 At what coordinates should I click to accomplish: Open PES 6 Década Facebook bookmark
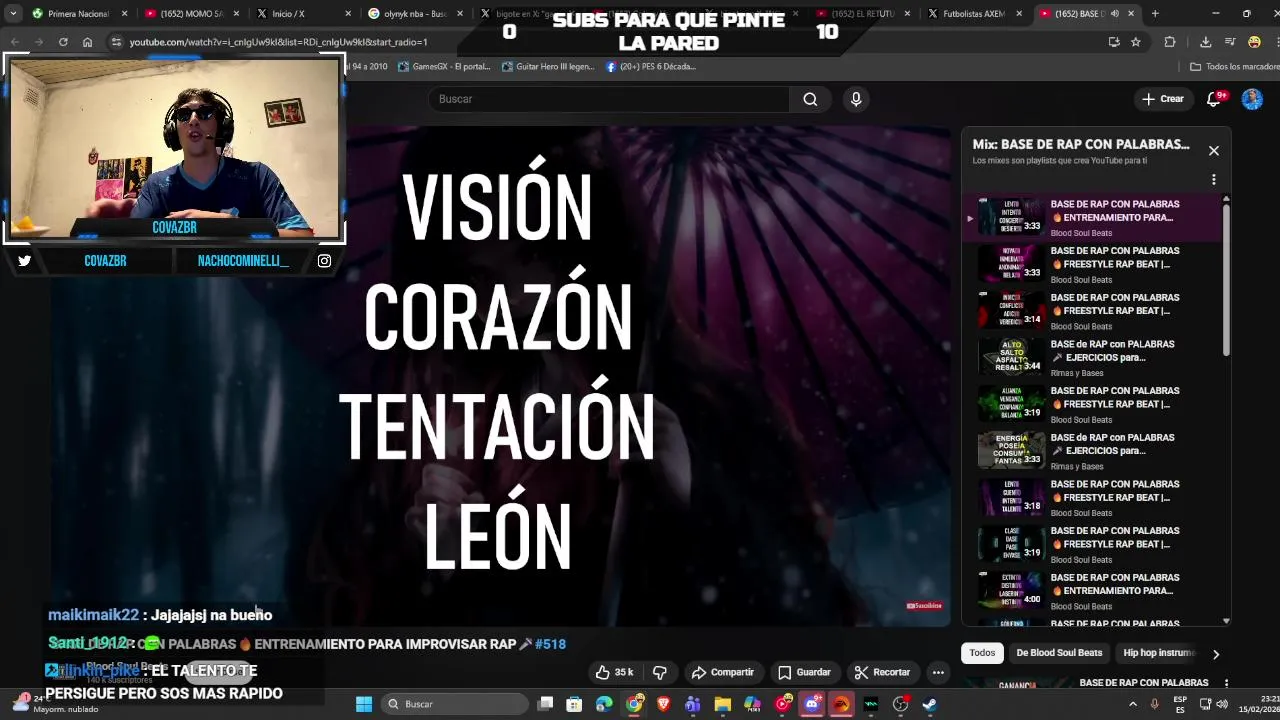[x=651, y=67]
